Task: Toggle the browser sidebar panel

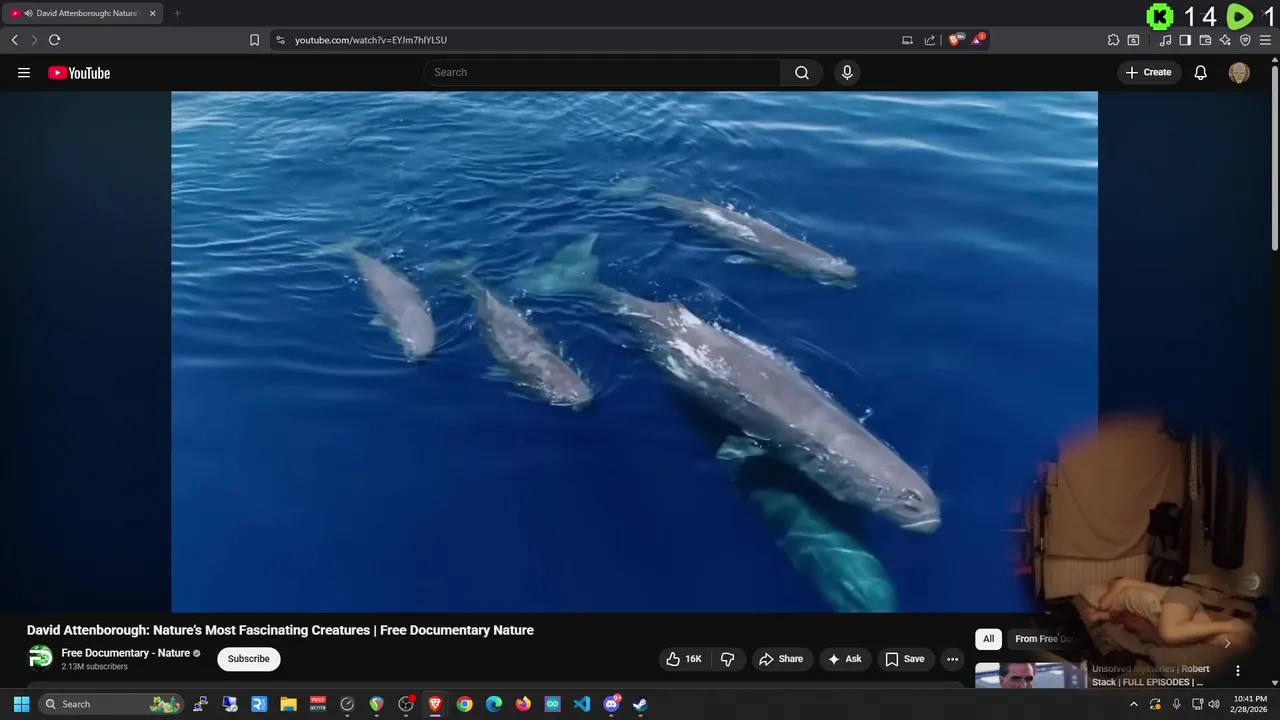Action: coord(1185,40)
